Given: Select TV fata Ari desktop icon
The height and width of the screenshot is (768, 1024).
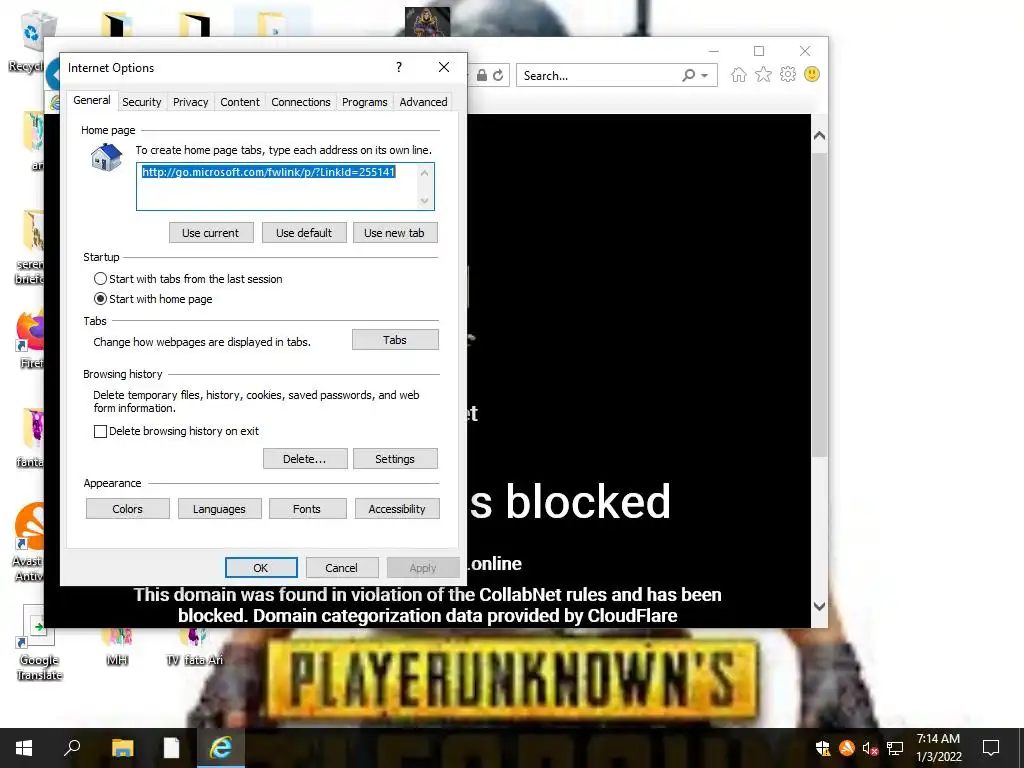Looking at the screenshot, I should click(195, 647).
